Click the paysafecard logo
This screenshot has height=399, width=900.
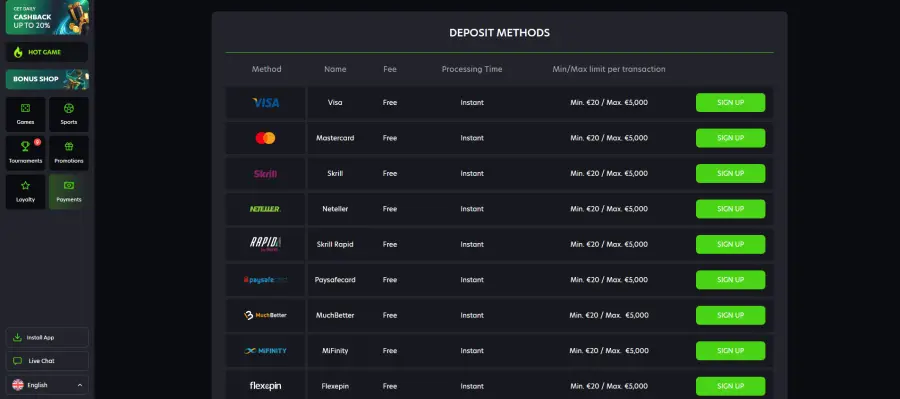tap(265, 280)
